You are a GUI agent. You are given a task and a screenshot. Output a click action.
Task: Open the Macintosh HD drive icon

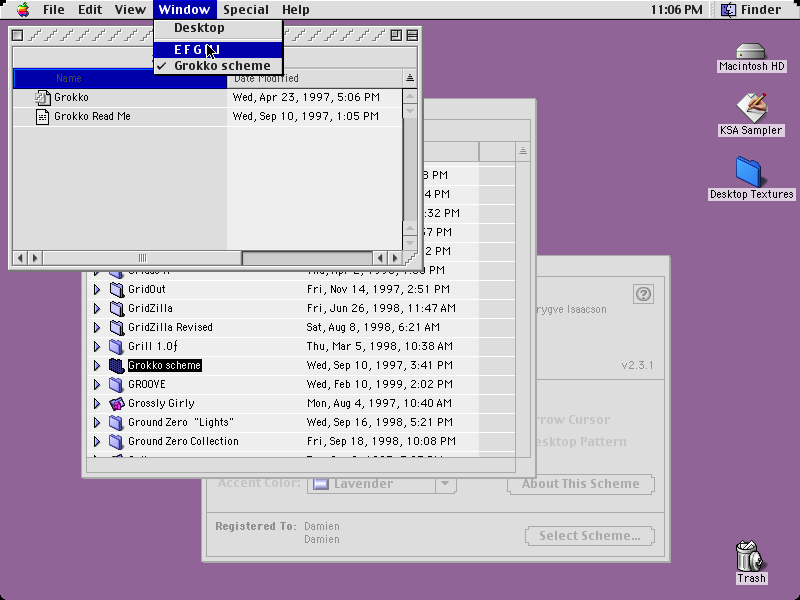pos(751,51)
